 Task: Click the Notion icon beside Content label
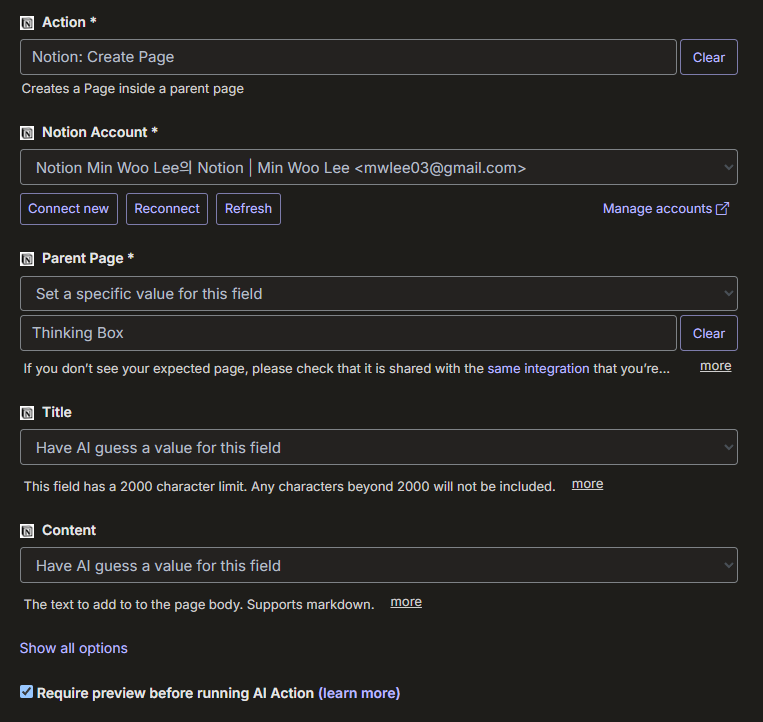click(27, 531)
